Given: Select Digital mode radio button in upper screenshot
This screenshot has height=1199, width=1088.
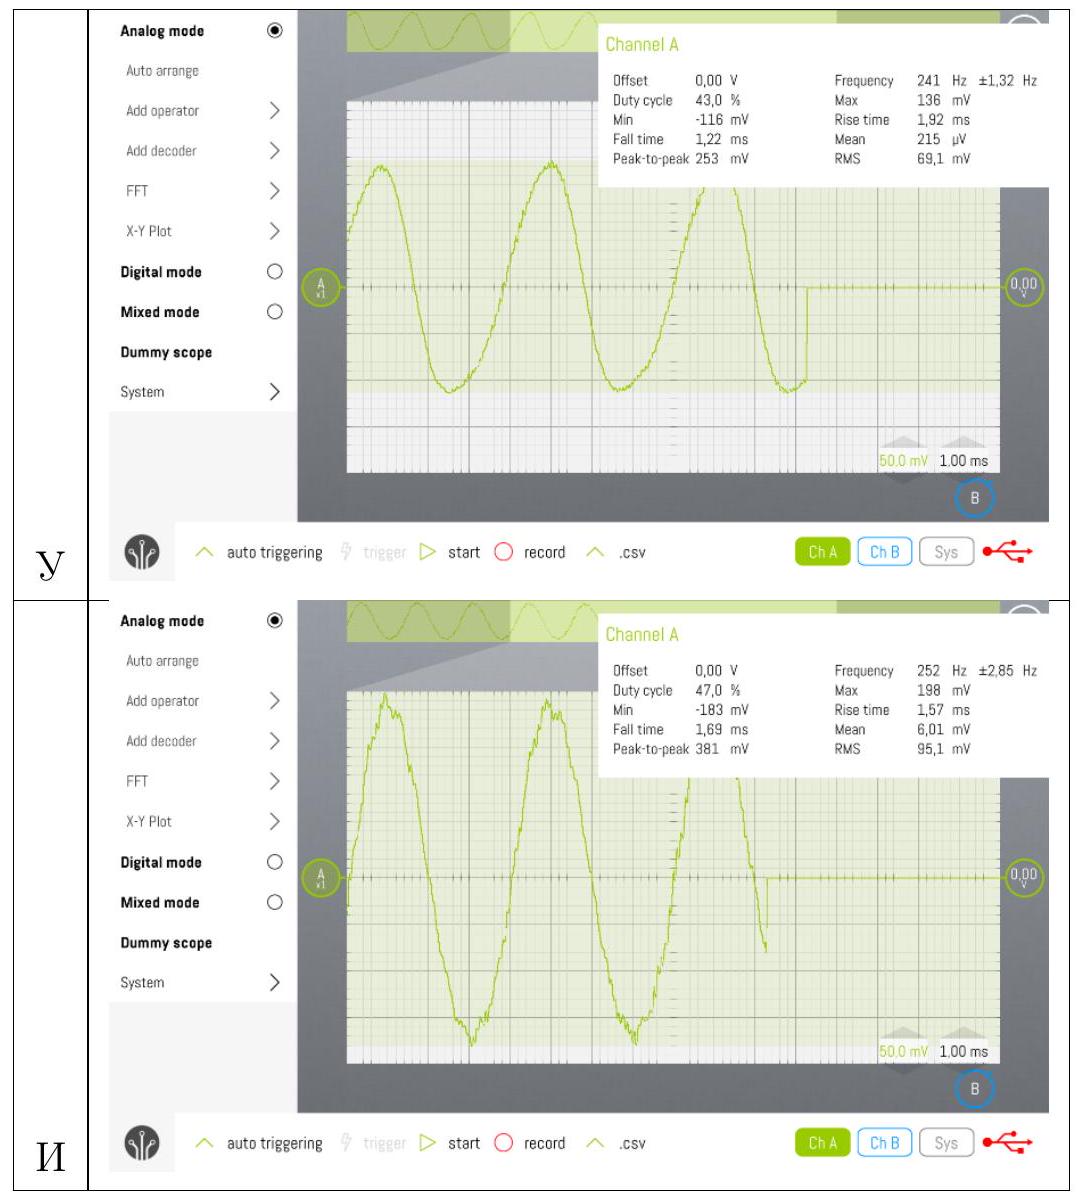Looking at the screenshot, I should [274, 271].
